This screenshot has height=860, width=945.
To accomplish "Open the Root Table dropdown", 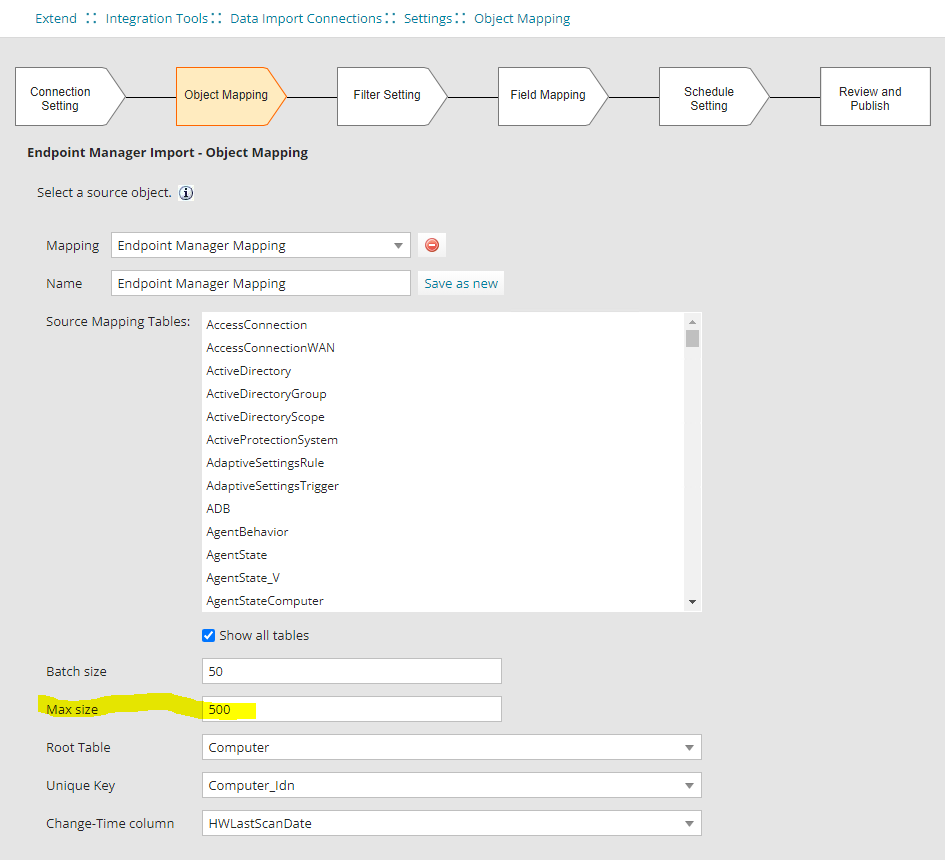I will (689, 747).
